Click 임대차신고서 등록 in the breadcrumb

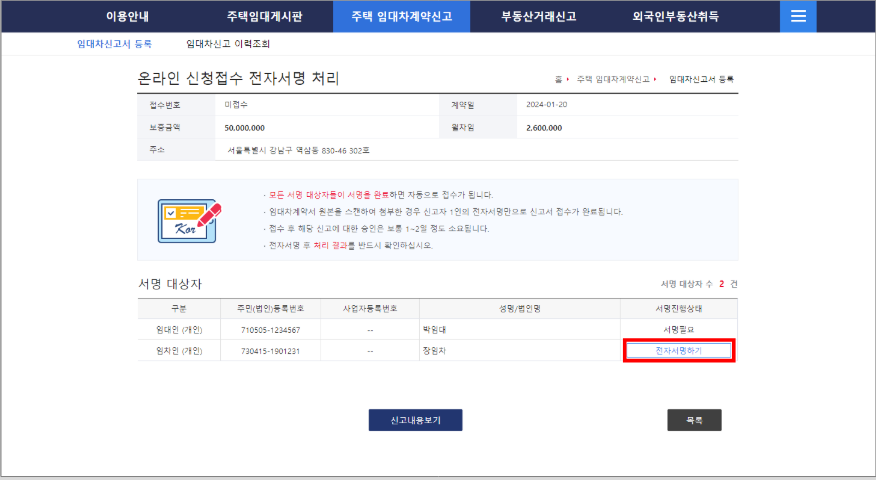pyautogui.click(x=701, y=79)
